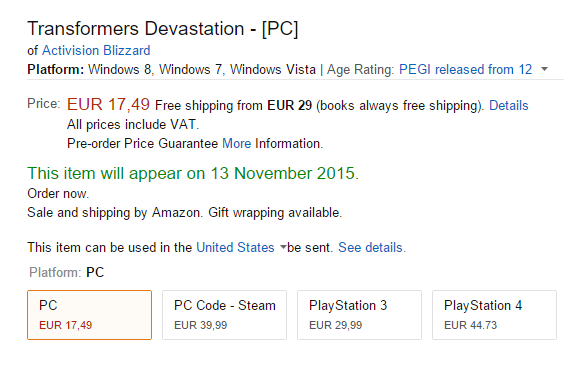Open the Activision Blizzard publisher link
Image resolution: width=564 pixels, height=376 pixels.
tap(96, 50)
